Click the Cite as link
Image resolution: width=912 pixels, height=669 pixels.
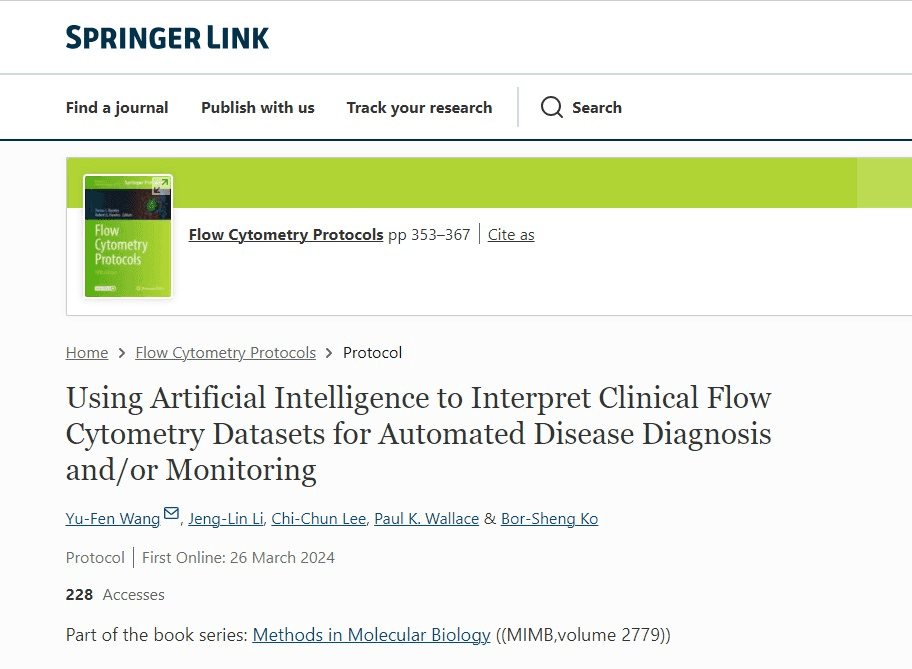(x=510, y=234)
